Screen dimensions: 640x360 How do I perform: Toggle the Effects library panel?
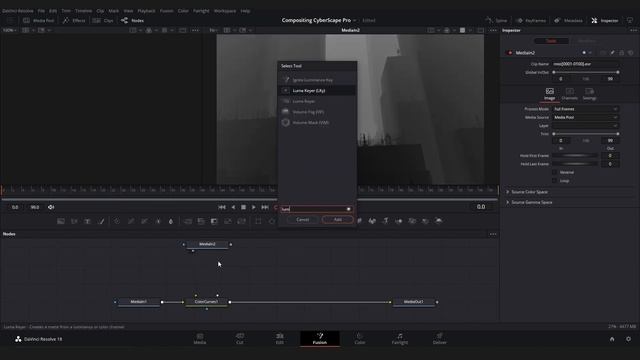pos(74,20)
